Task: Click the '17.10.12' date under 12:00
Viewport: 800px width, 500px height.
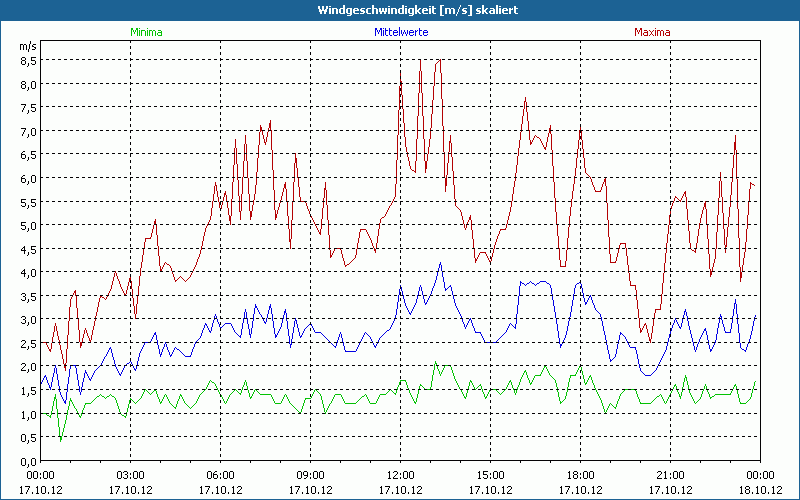Action: tap(401, 490)
